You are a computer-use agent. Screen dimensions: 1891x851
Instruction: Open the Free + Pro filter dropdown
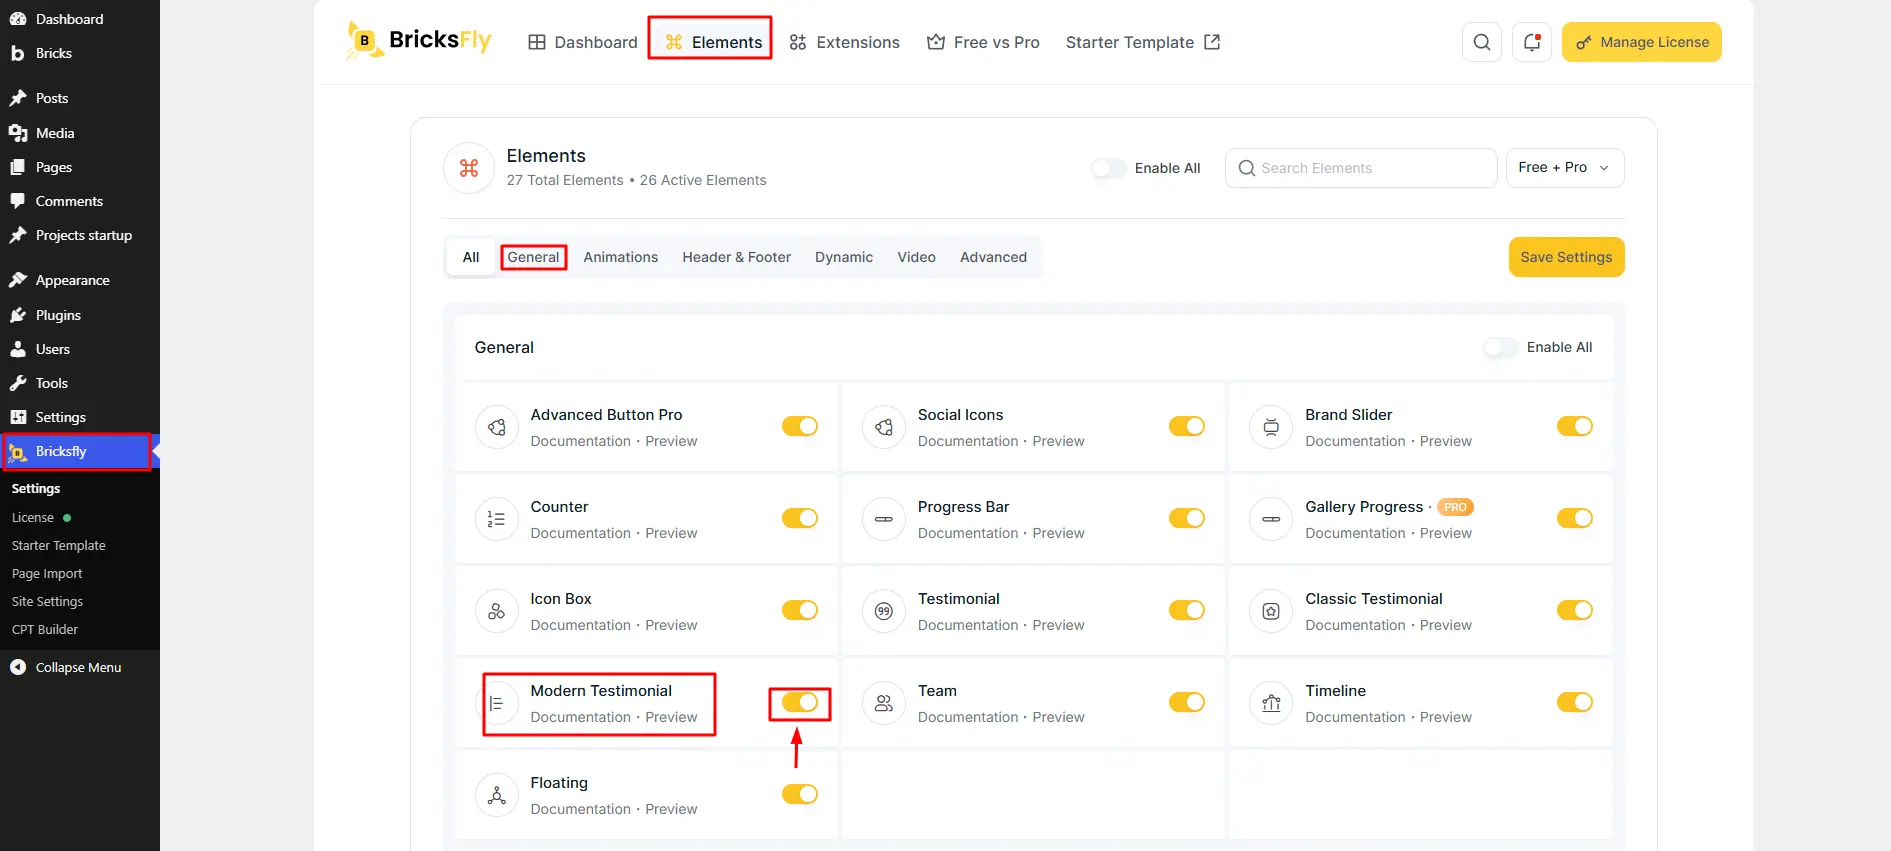click(x=1565, y=168)
